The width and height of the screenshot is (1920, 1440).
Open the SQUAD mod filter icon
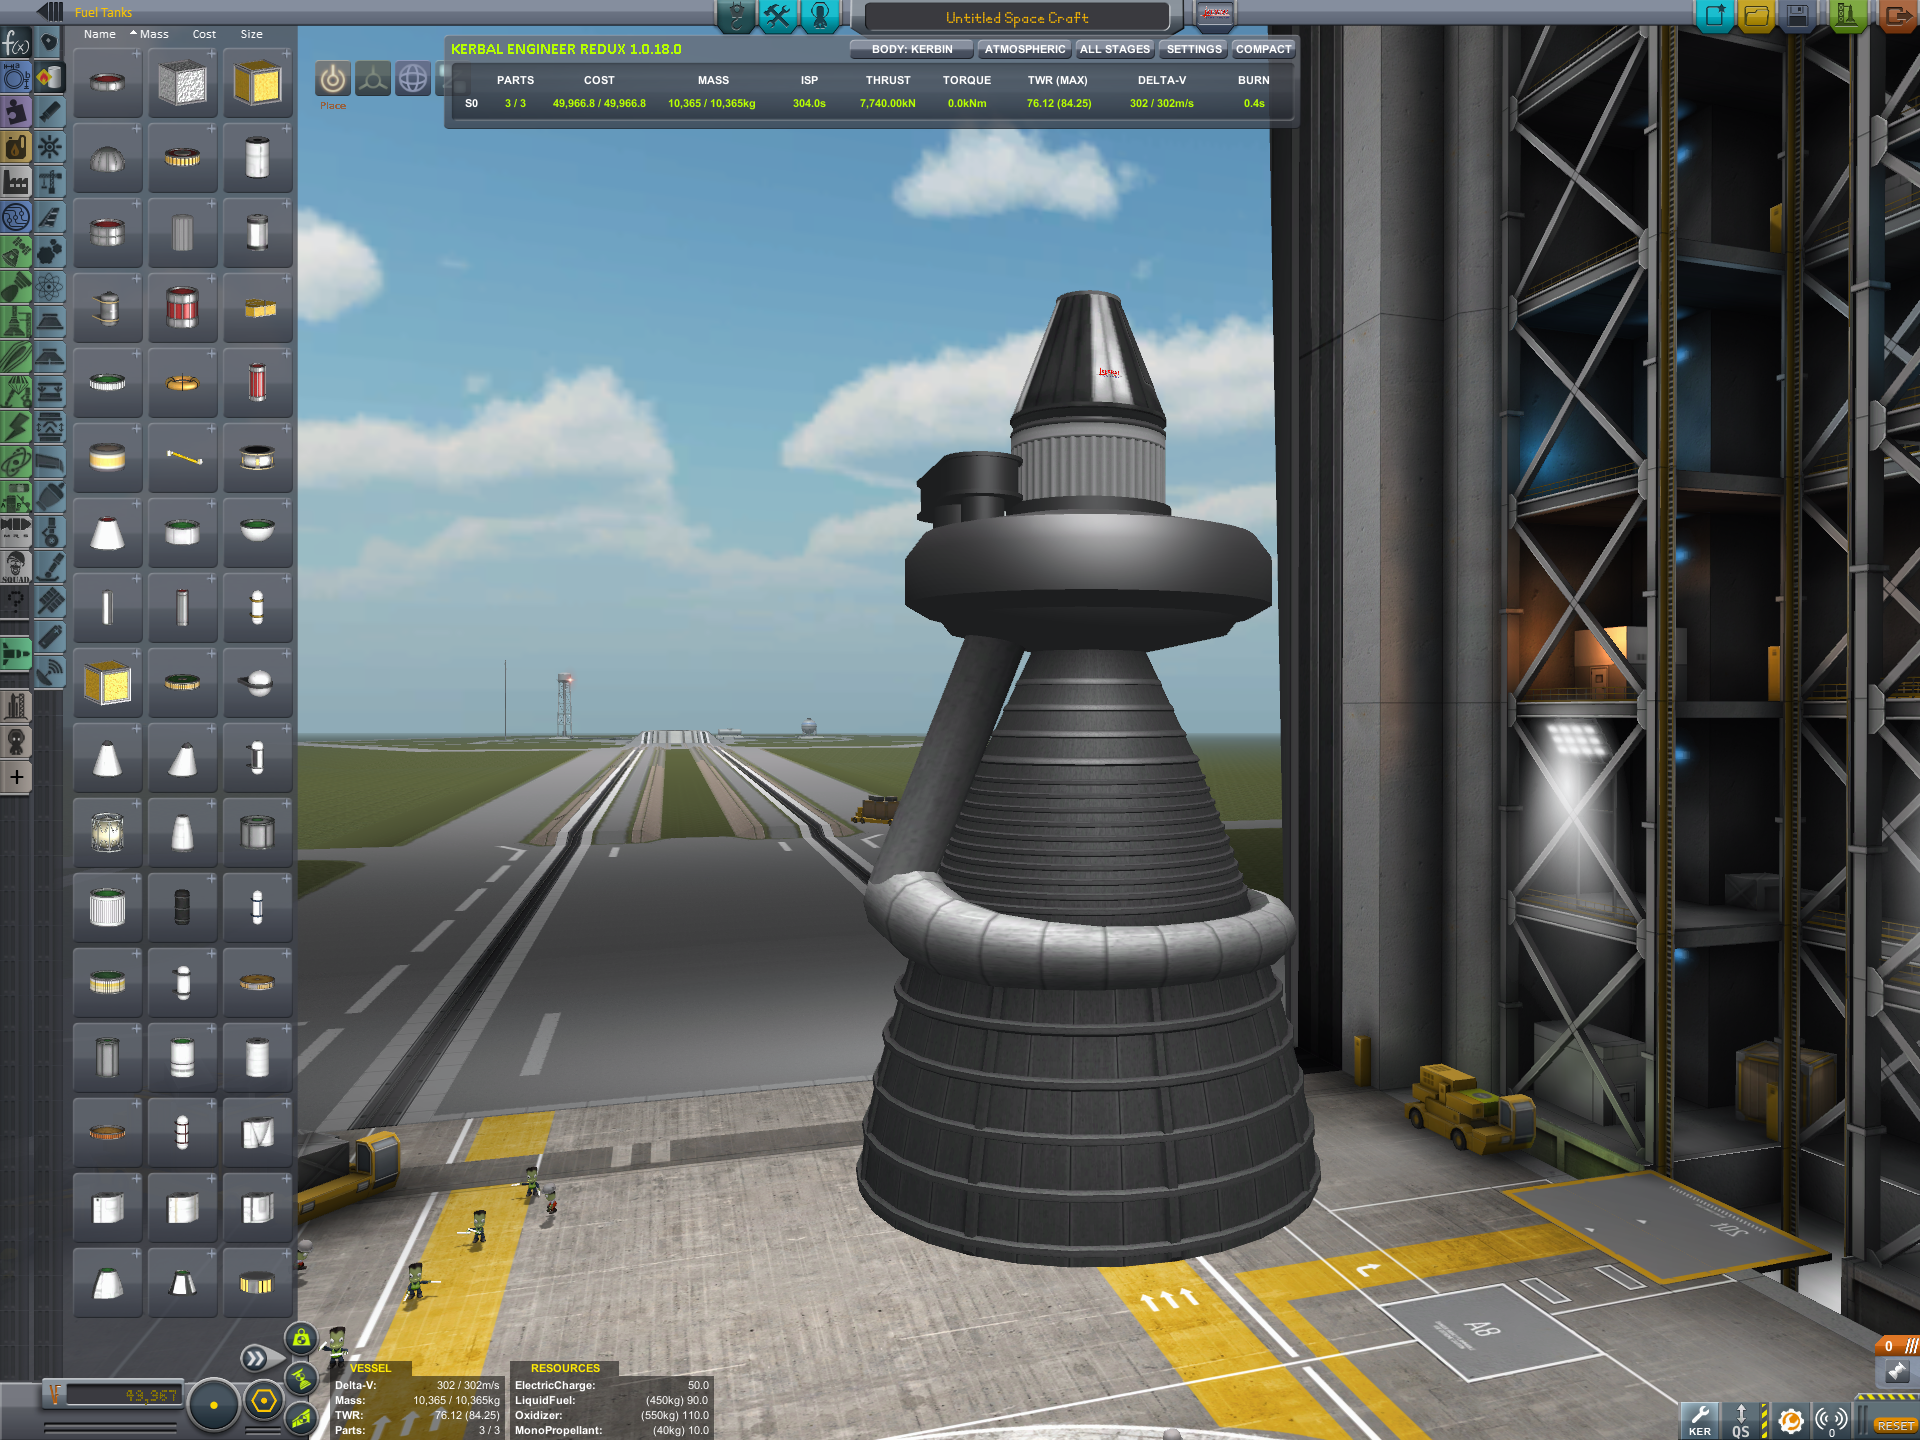point(16,567)
